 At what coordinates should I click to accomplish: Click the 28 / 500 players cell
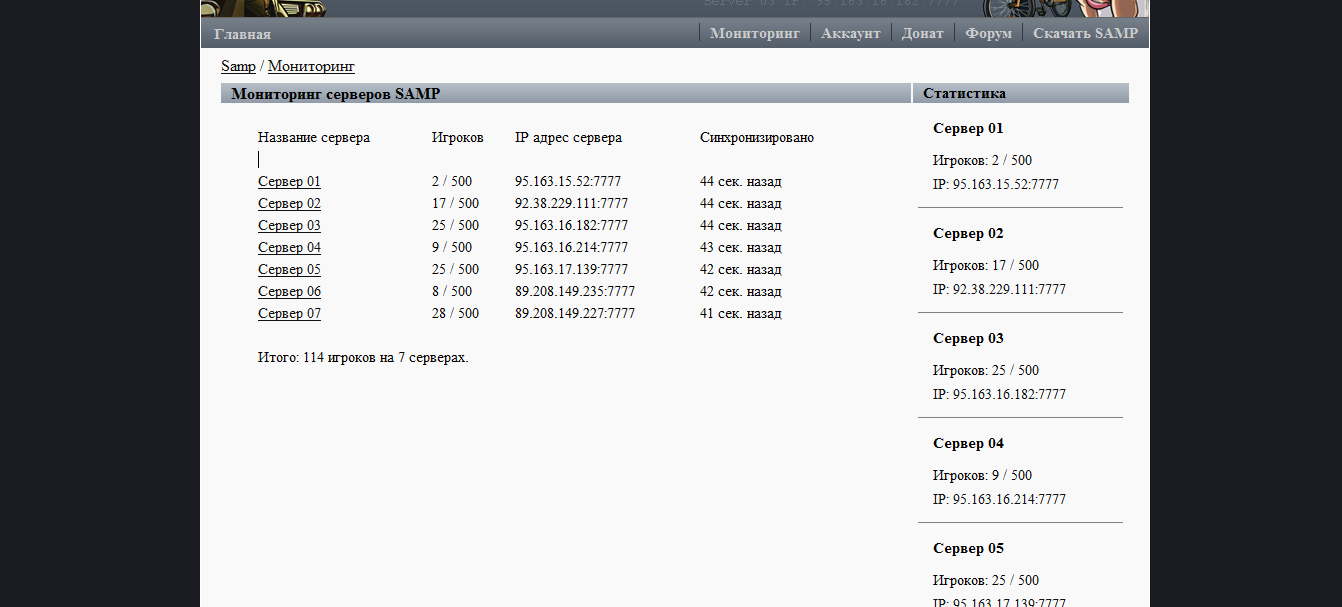[x=455, y=314]
